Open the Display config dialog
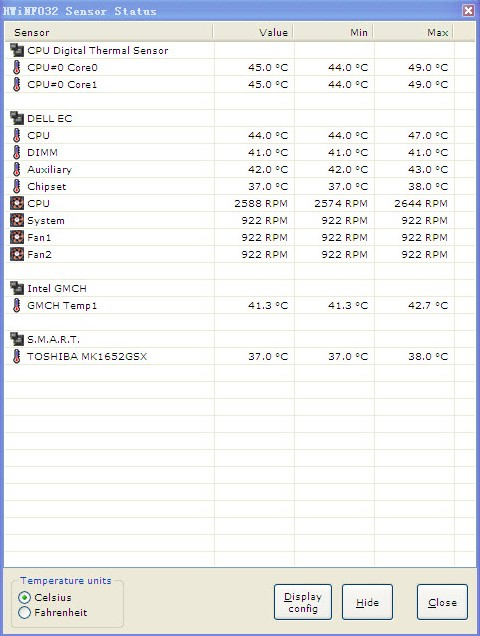 point(303,602)
